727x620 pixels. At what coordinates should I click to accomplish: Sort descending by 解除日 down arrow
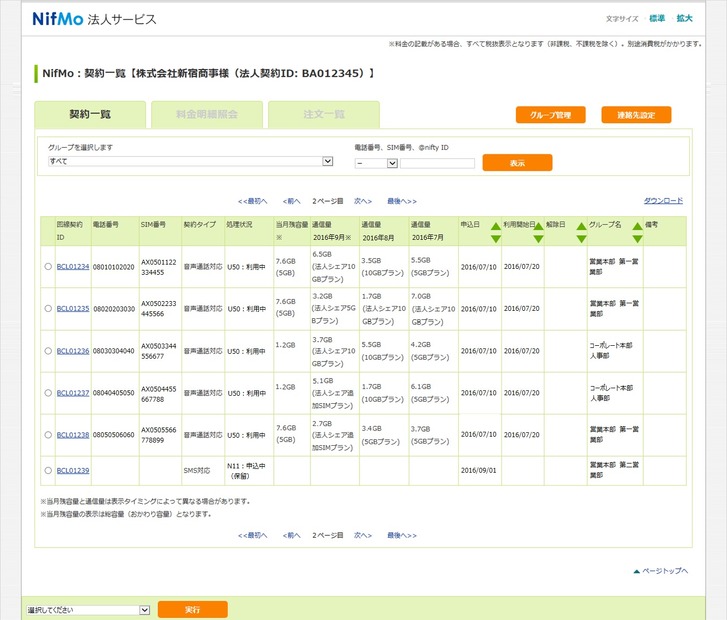click(x=581, y=239)
